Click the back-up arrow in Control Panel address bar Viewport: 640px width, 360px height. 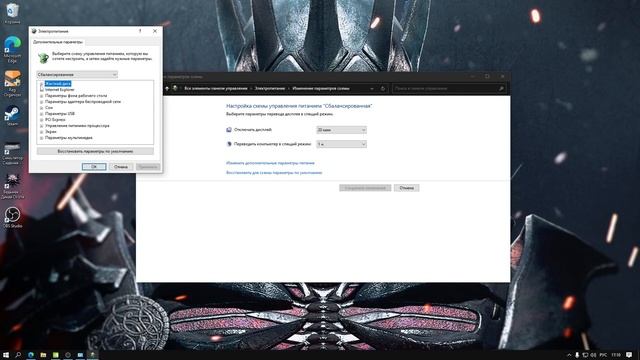coord(167,88)
